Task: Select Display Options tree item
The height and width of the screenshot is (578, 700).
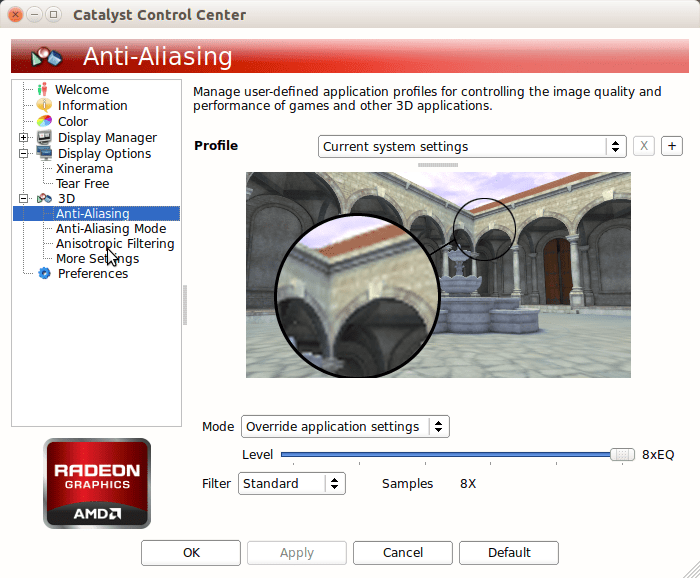Action: (x=104, y=154)
